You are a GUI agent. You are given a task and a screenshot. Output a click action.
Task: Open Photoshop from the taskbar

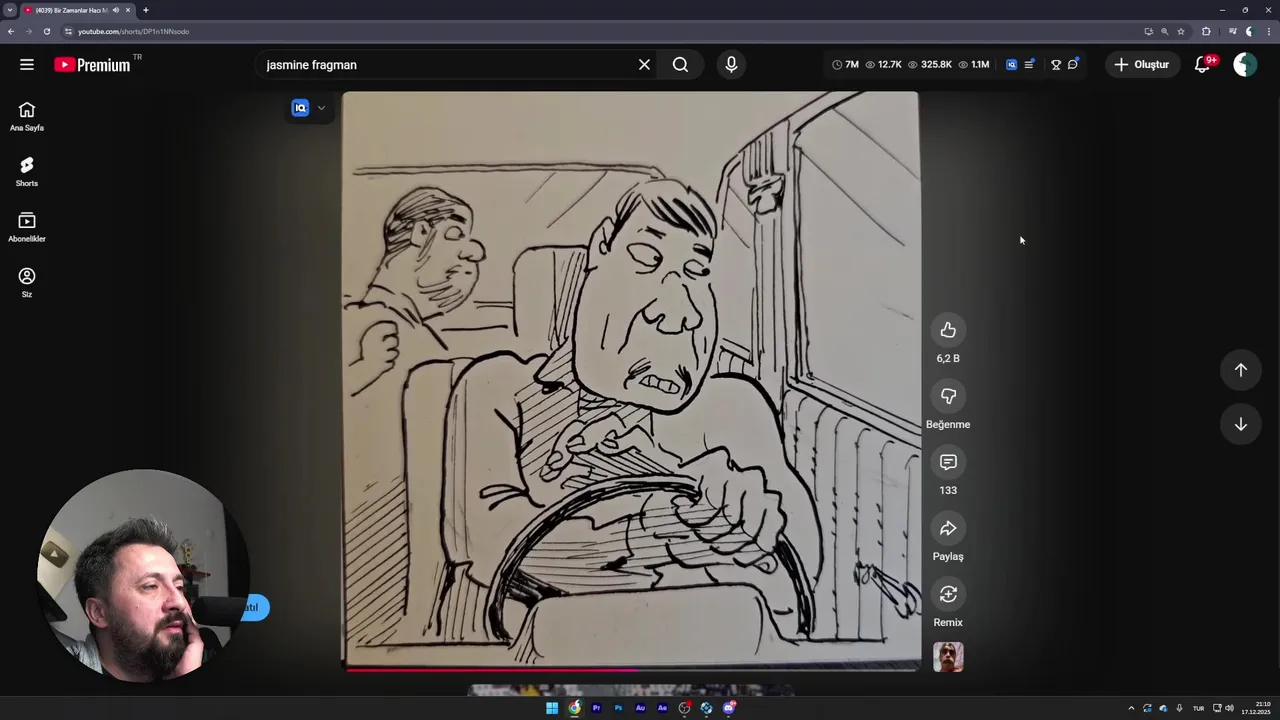point(618,708)
